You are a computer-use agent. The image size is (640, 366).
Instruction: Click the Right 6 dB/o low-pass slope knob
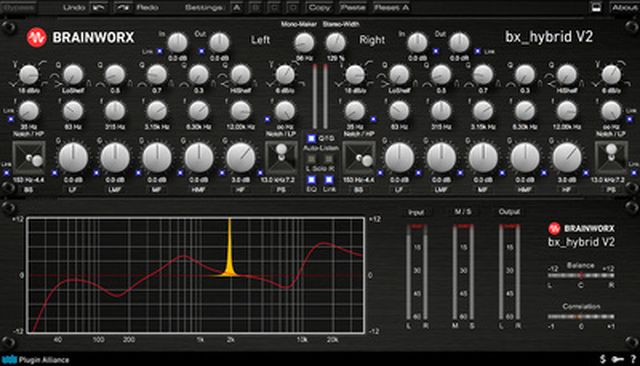611,75
